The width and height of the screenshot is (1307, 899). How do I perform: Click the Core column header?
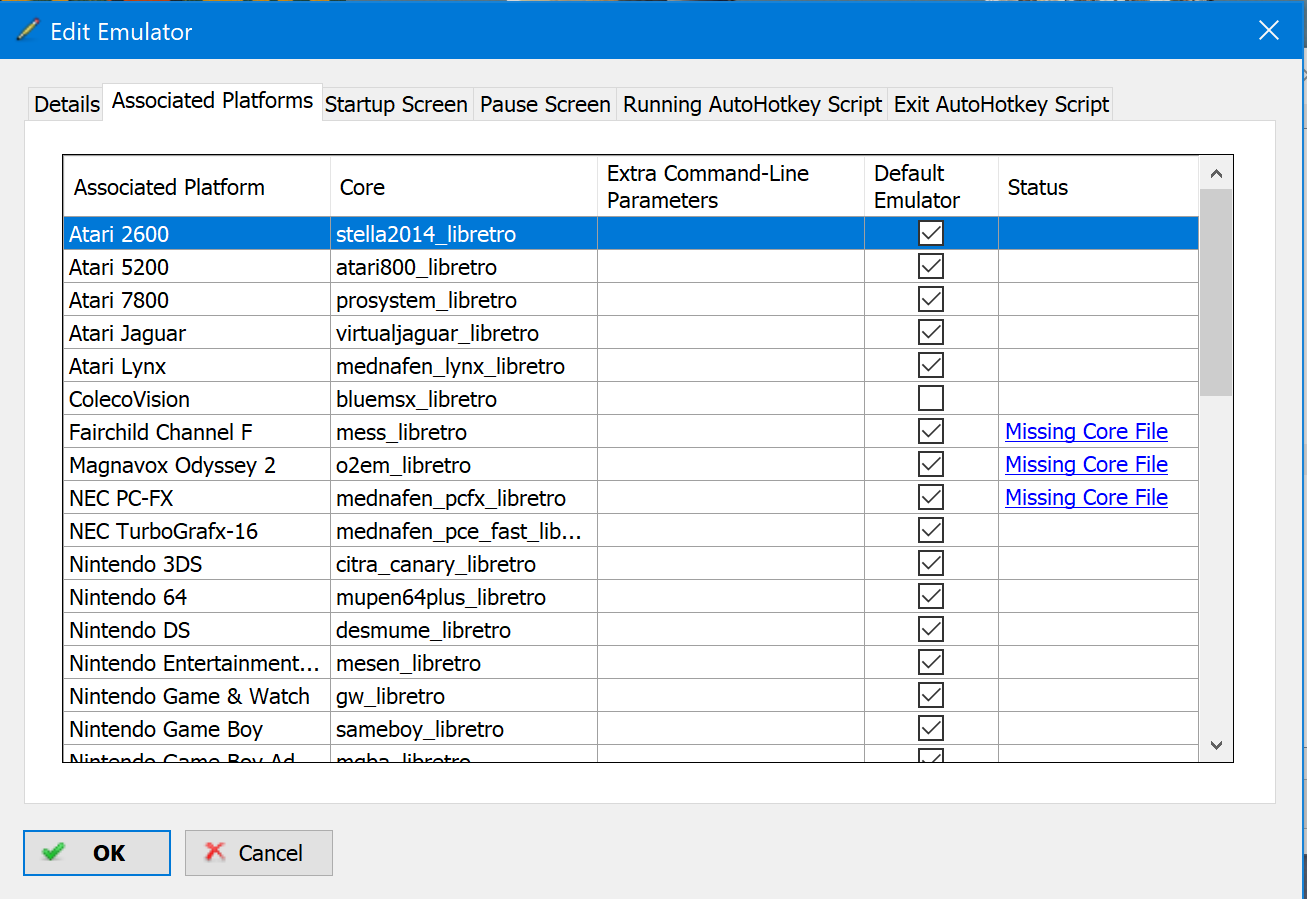[x=464, y=187]
